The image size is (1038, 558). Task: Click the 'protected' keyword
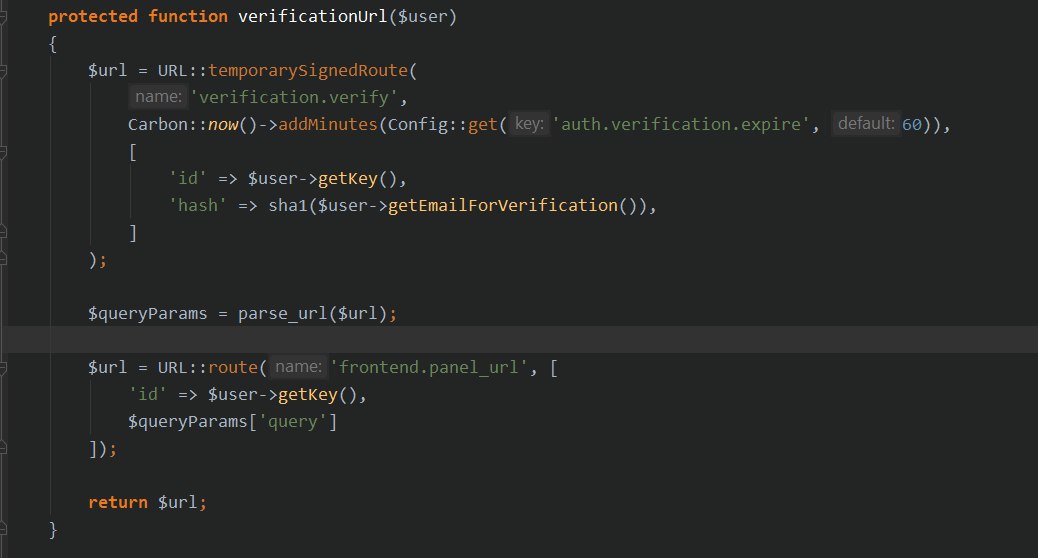pyautogui.click(x=93, y=17)
